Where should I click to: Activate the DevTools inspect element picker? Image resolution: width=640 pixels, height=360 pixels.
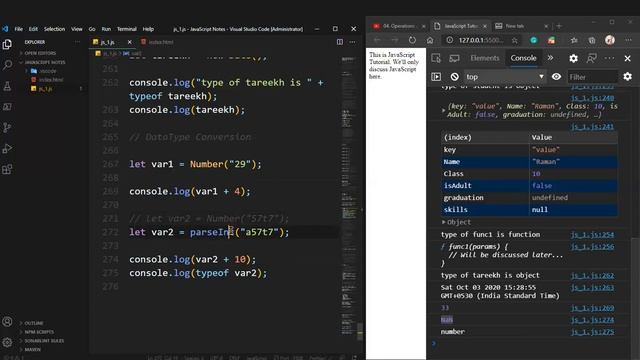click(436, 58)
